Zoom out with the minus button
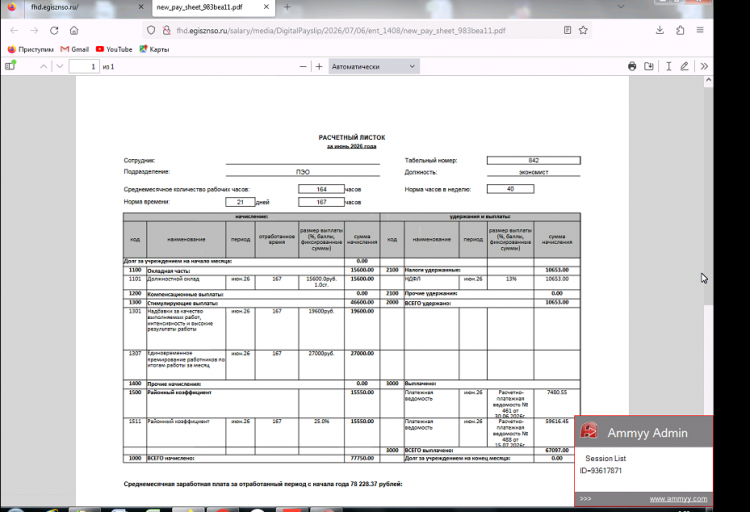Screen dimensions: 750x512 click(303, 67)
